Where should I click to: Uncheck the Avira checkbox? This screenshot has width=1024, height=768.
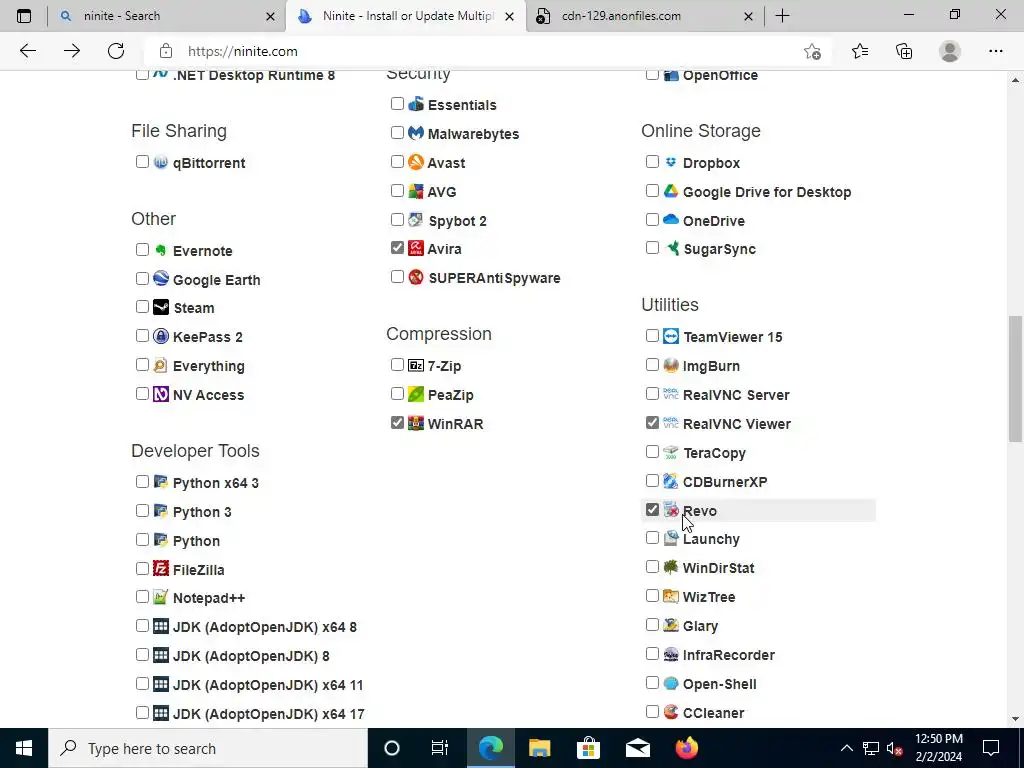point(397,248)
